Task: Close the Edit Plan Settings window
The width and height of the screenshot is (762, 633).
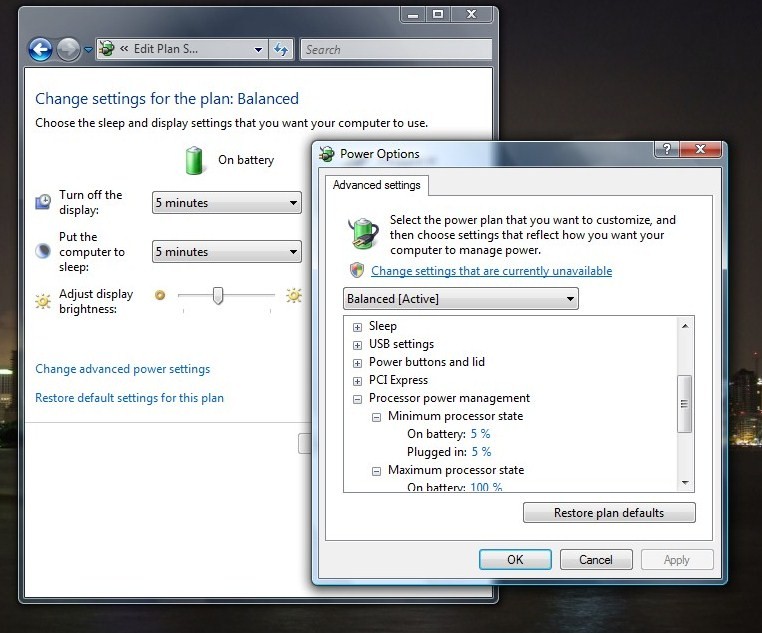Action: tap(471, 15)
